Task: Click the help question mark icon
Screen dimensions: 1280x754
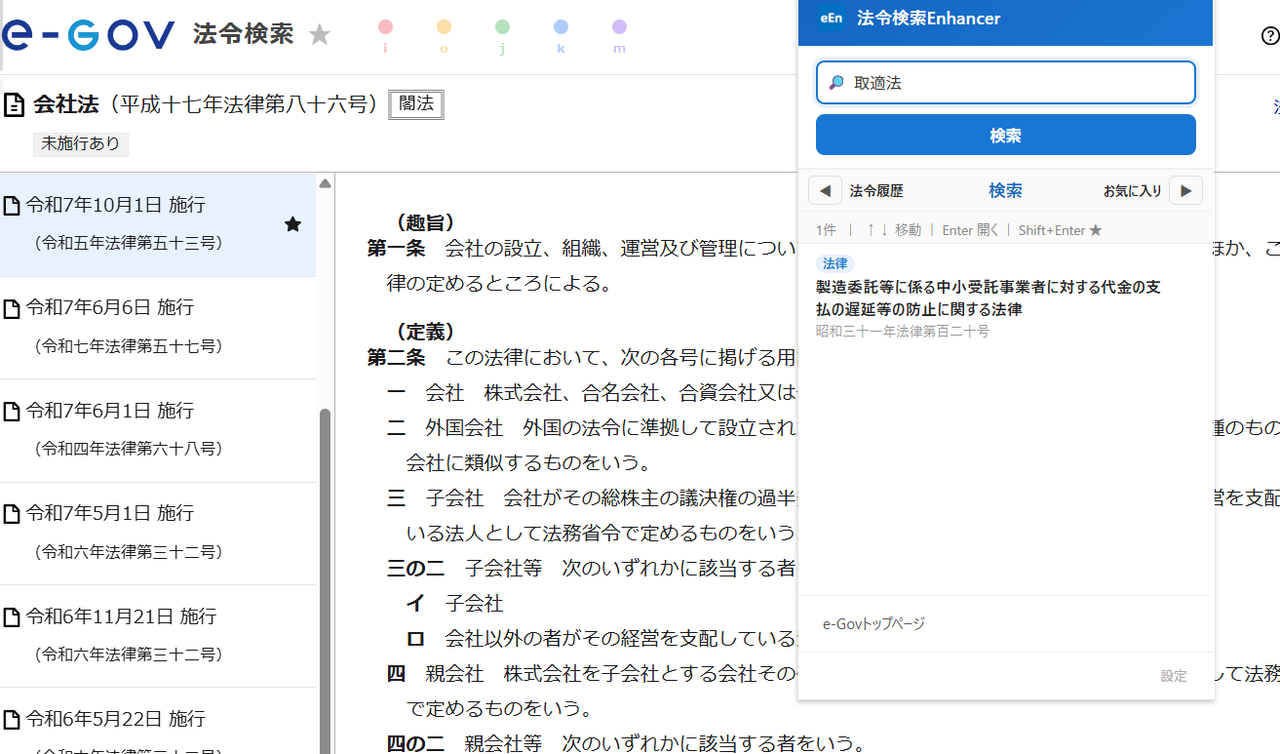Action: [1271, 36]
